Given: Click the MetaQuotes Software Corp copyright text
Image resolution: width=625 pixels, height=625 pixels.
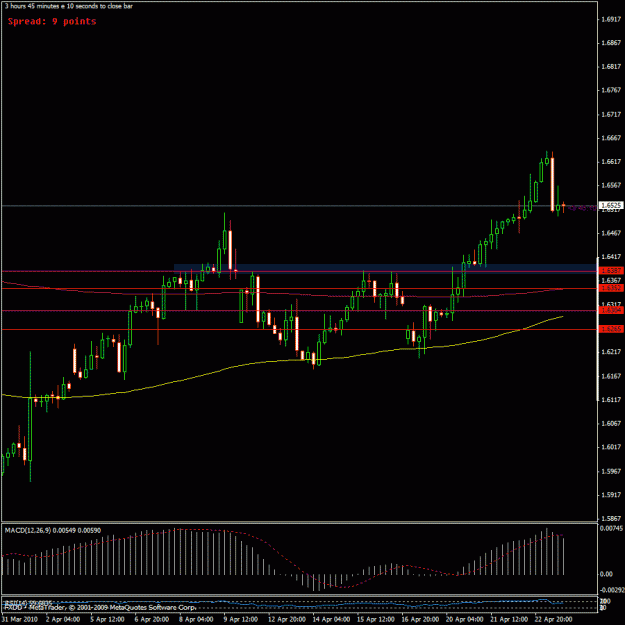Looking at the screenshot, I should [100, 608].
